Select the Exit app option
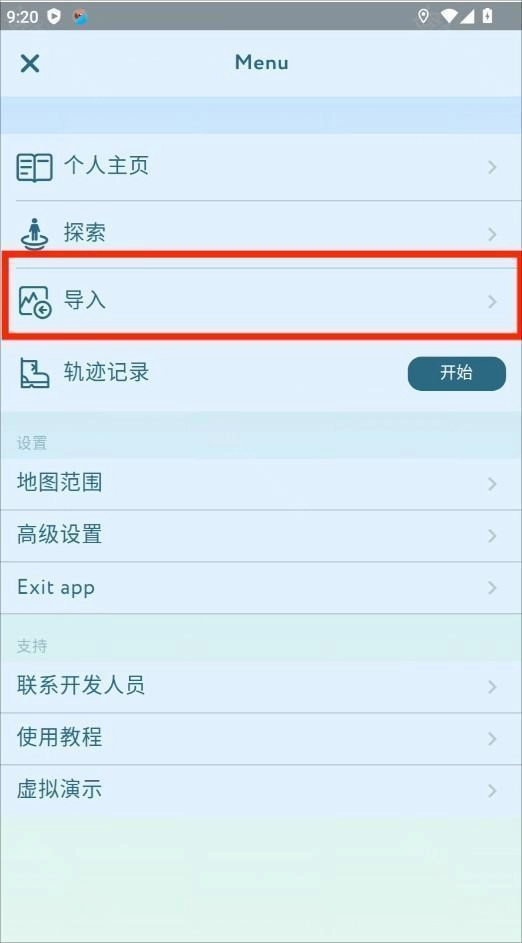522x943 pixels. tap(261, 587)
